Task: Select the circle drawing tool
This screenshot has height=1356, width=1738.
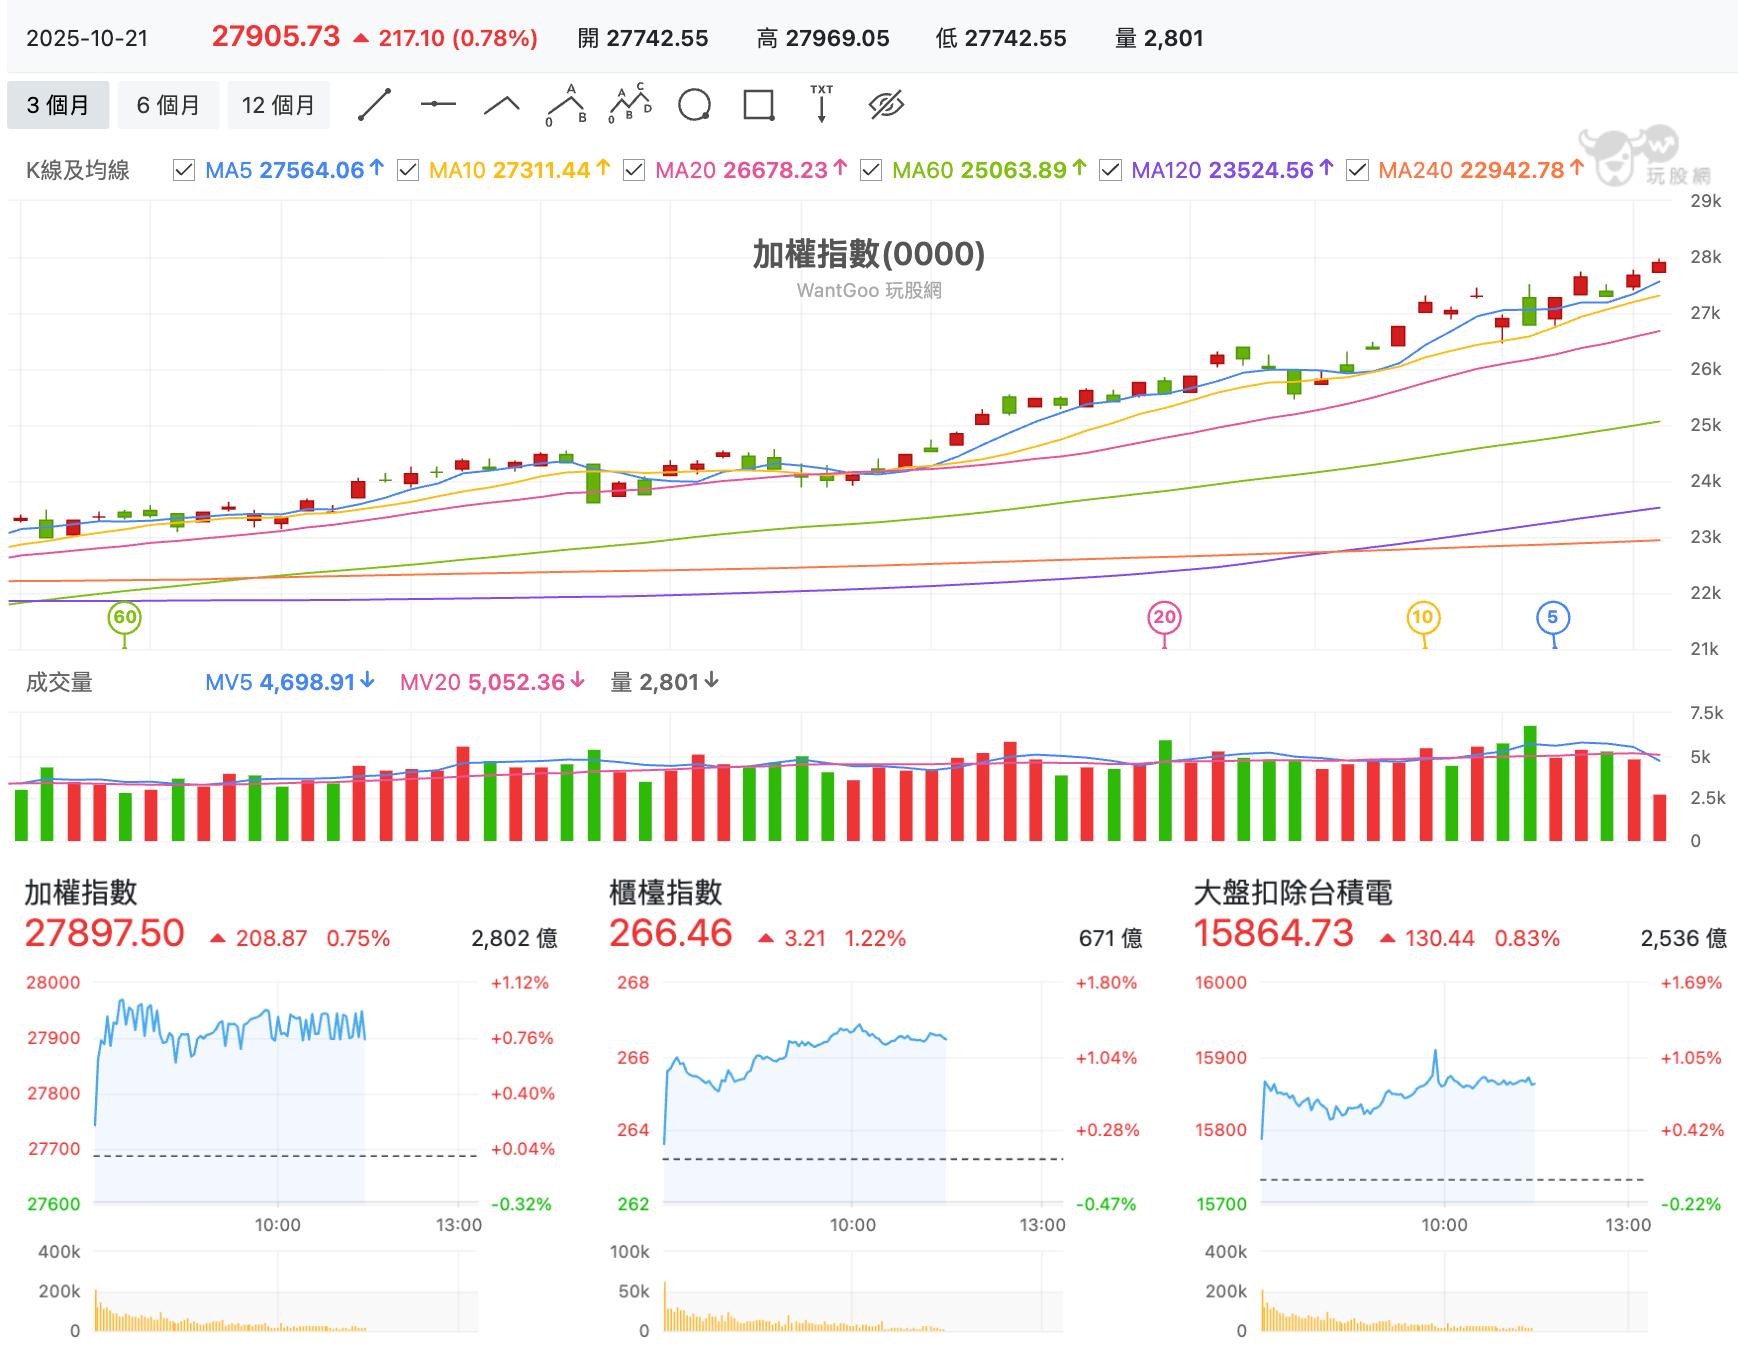Action: click(x=694, y=103)
